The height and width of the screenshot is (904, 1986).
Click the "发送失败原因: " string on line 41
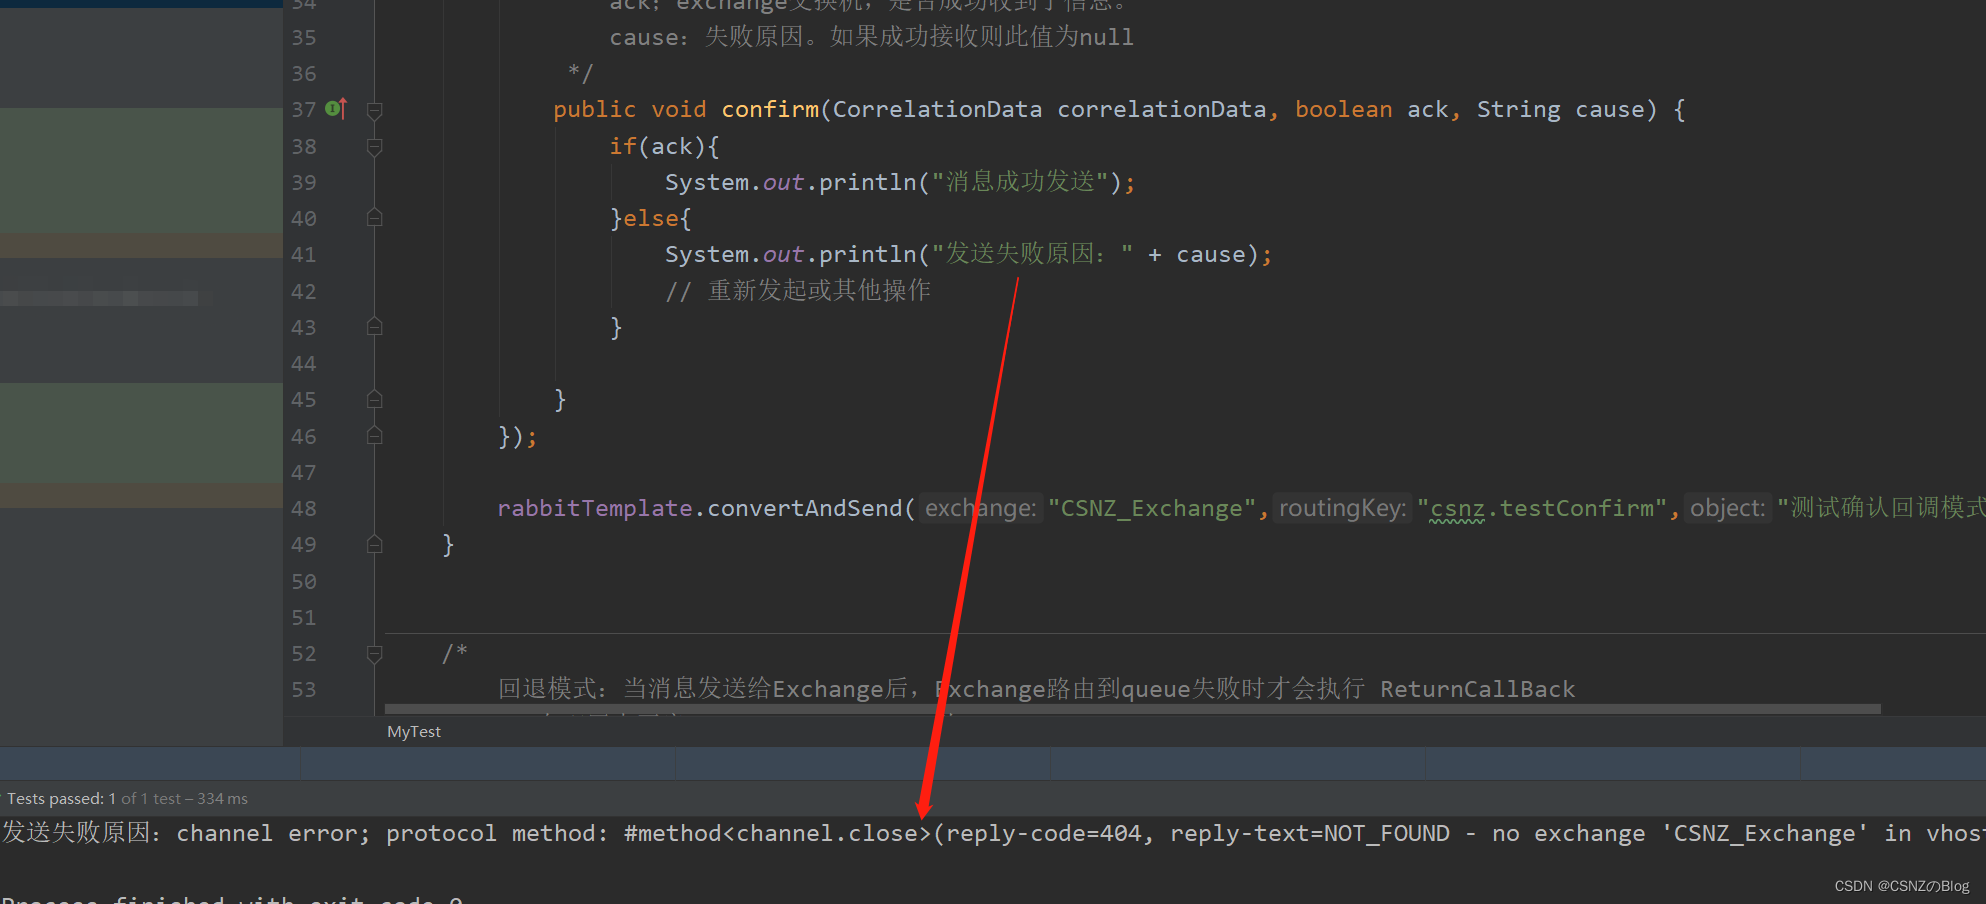click(1032, 254)
